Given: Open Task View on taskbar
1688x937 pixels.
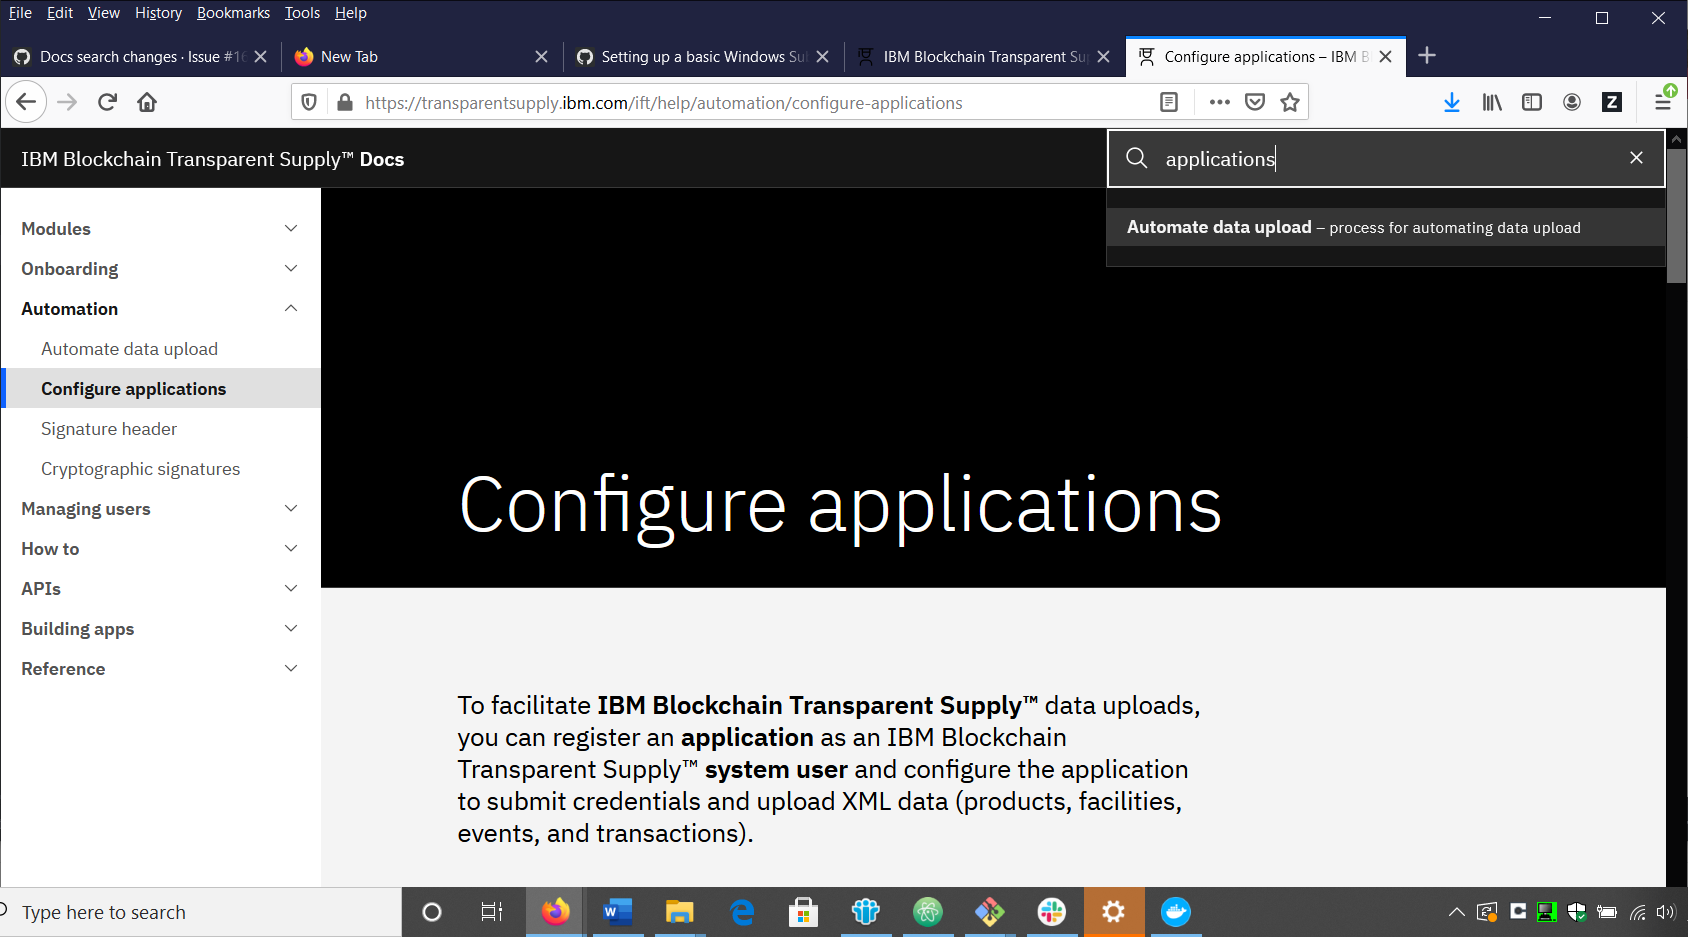Looking at the screenshot, I should [492, 912].
